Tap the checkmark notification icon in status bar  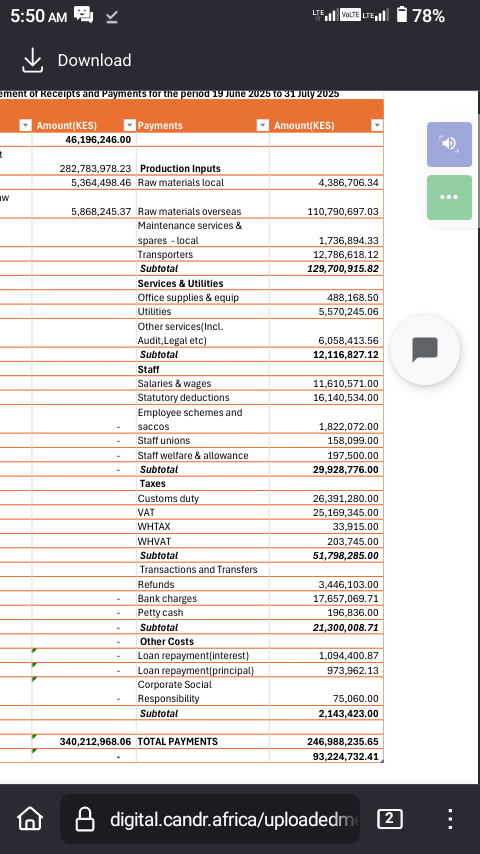pyautogui.click(x=112, y=18)
